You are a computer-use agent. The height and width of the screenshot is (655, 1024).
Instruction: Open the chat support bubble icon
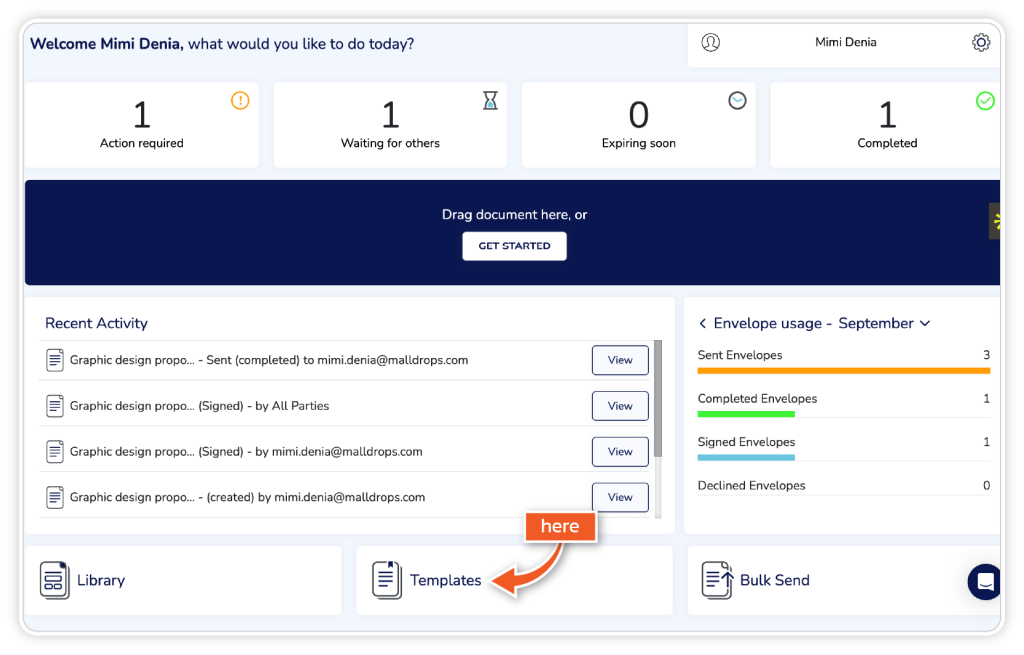tap(985, 581)
